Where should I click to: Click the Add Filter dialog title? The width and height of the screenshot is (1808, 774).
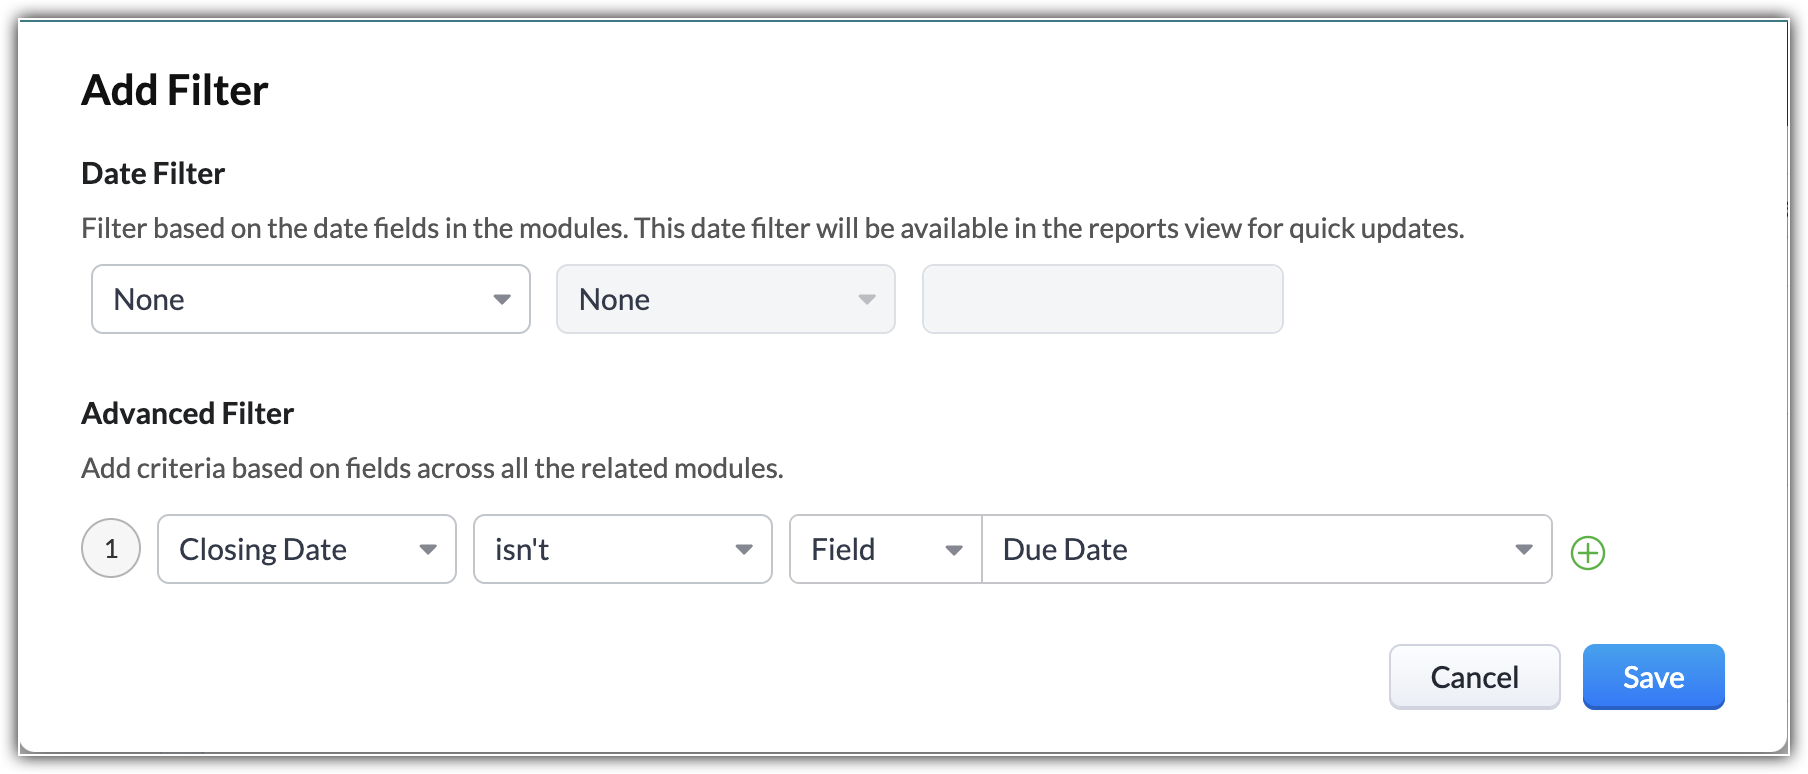click(x=175, y=90)
